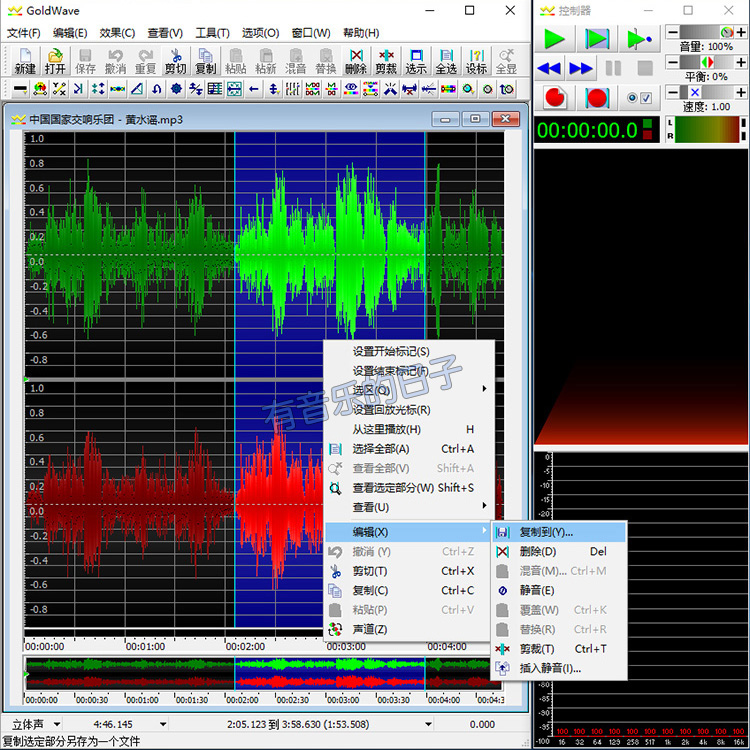Expand the 编辑(X) submenu entry
The image size is (750, 750).
click(409, 532)
